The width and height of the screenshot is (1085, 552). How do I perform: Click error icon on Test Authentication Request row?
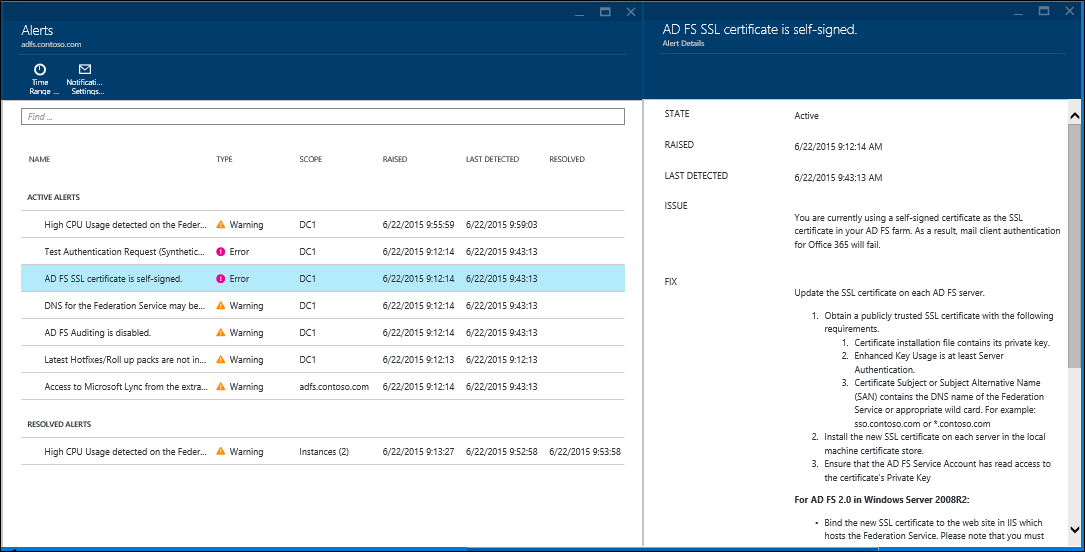pyautogui.click(x=221, y=252)
